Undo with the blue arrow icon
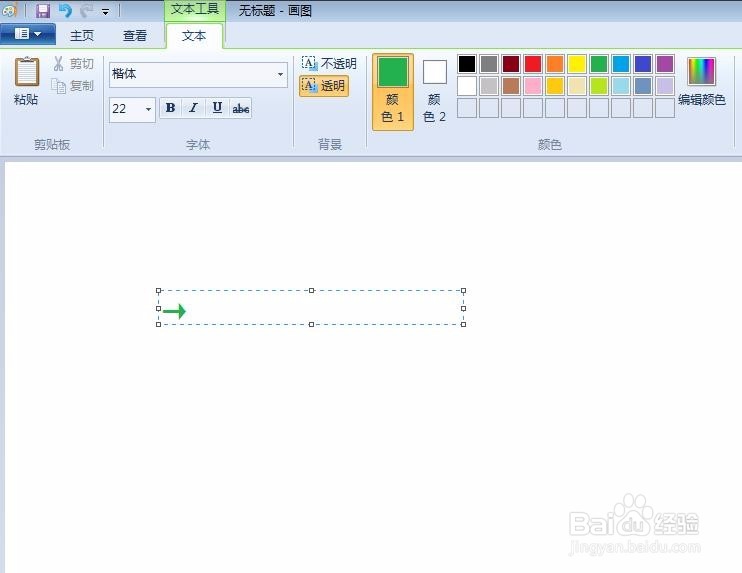 pyautogui.click(x=65, y=11)
